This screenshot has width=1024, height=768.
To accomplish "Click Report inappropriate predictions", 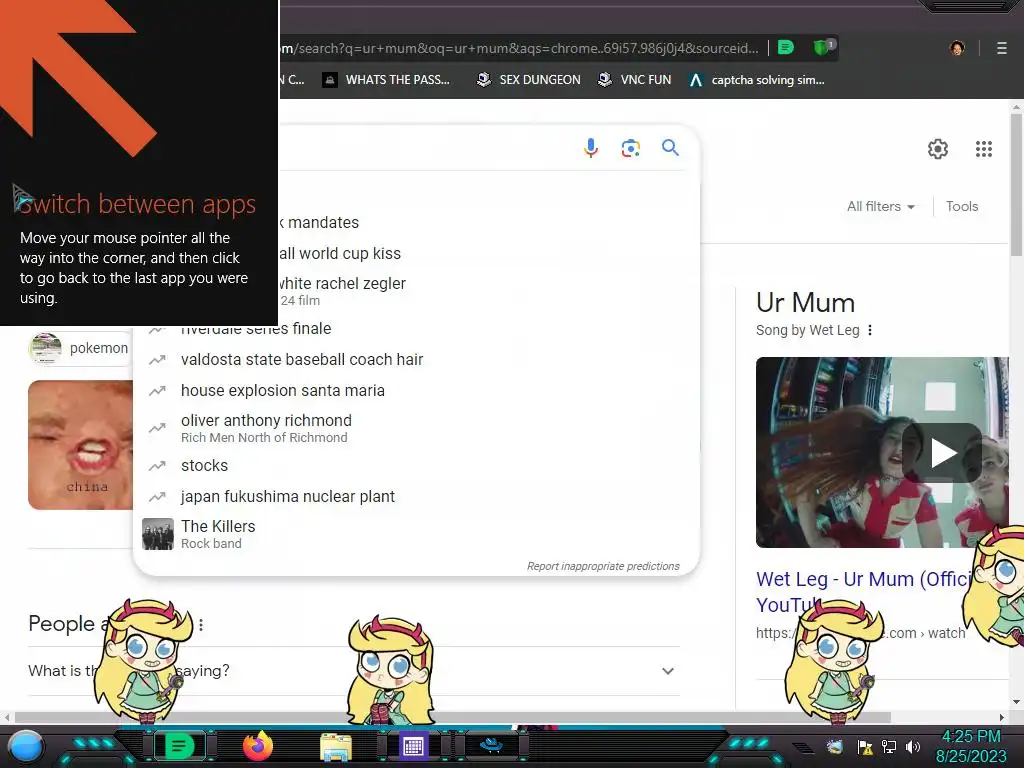I will click(603, 566).
